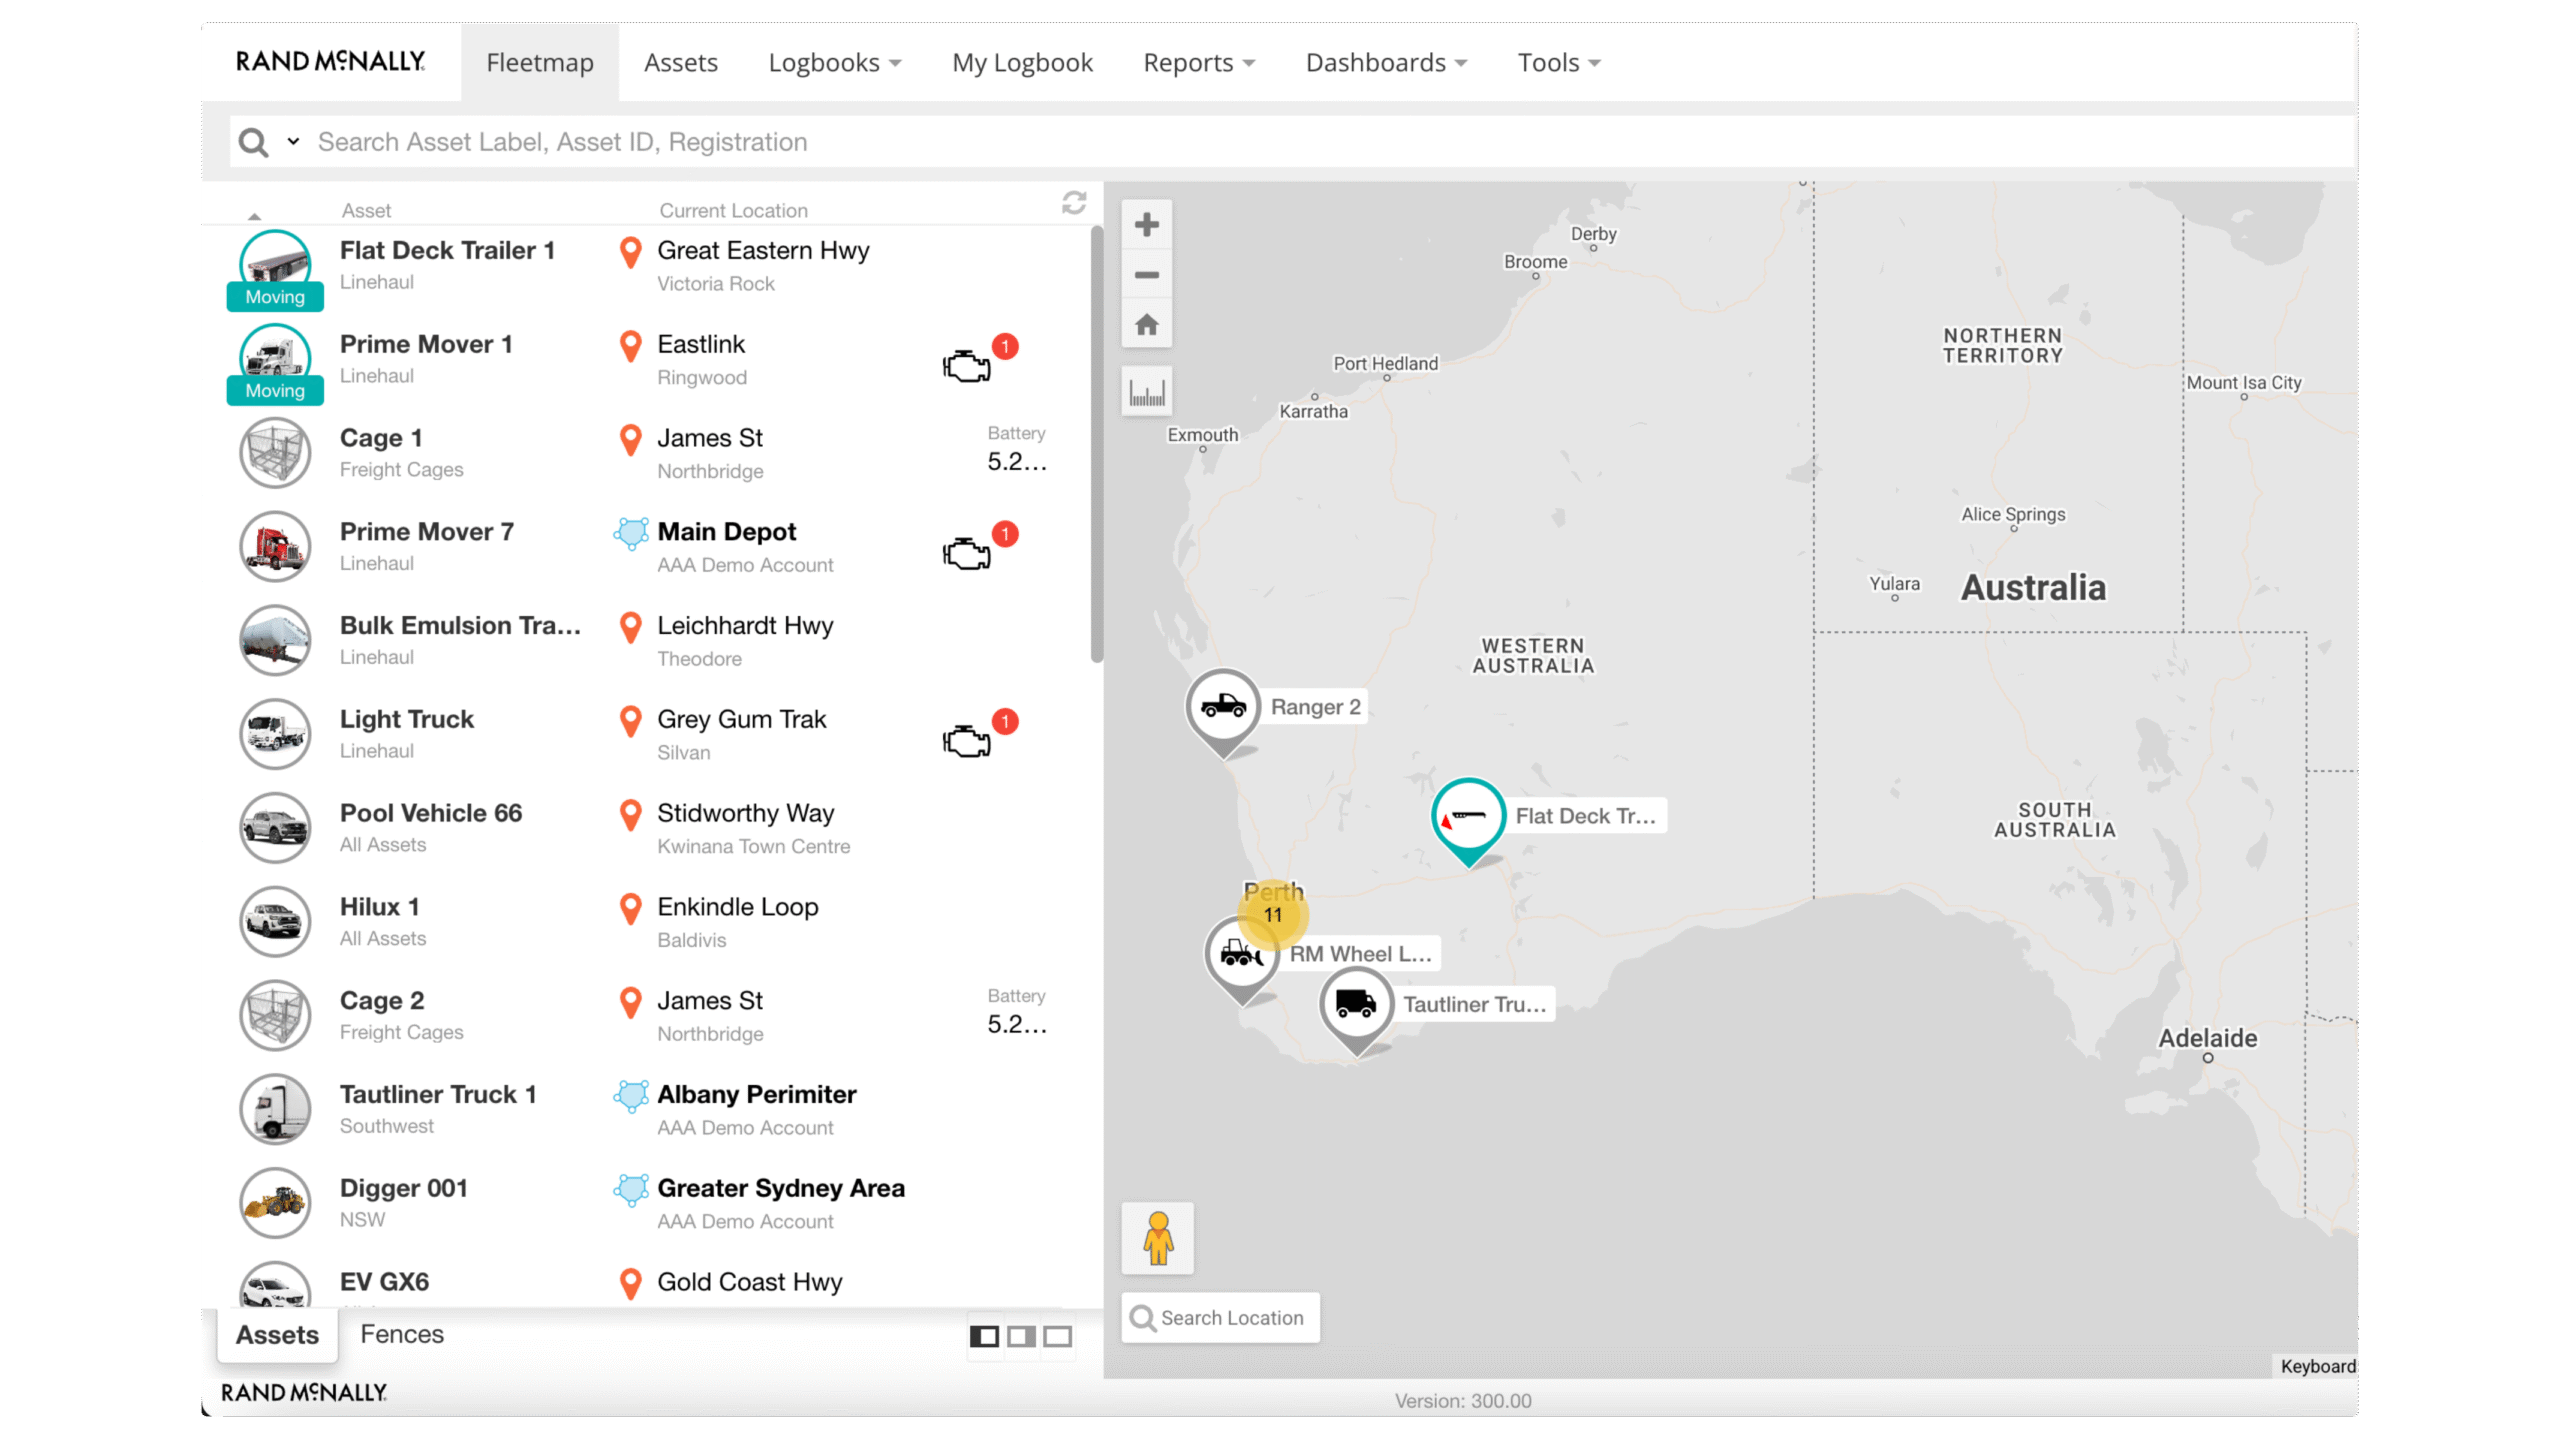
Task: Select the Hilux 1 asset name
Action: click(x=380, y=907)
